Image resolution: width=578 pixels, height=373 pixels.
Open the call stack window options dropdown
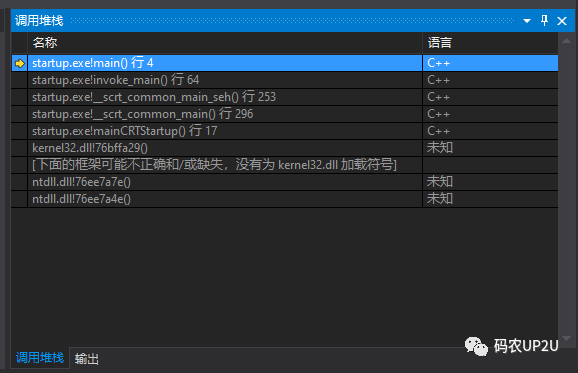tap(527, 21)
